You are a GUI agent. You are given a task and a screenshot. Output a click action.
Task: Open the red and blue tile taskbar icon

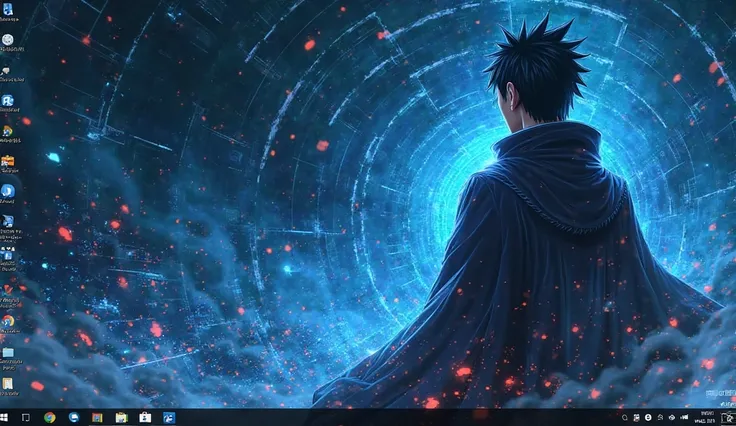[97, 417]
